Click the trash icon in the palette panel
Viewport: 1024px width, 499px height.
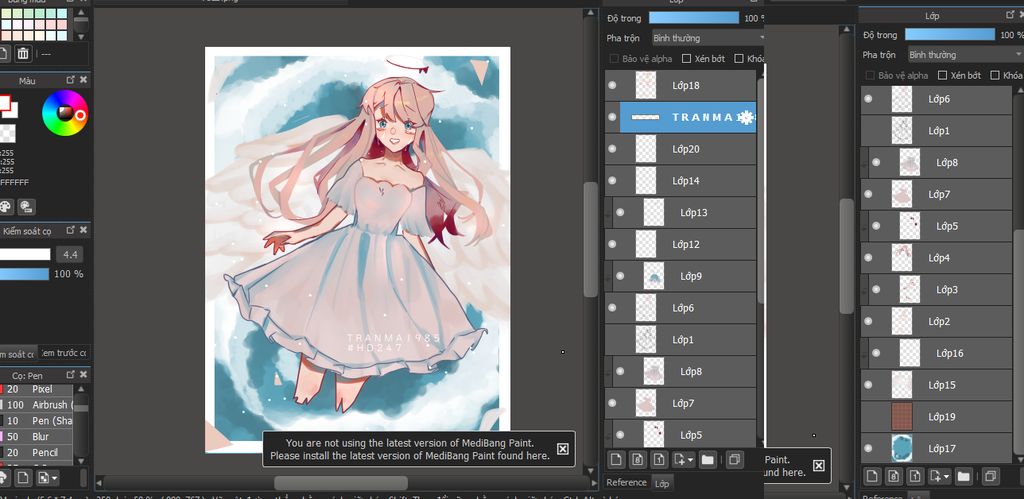pos(23,54)
